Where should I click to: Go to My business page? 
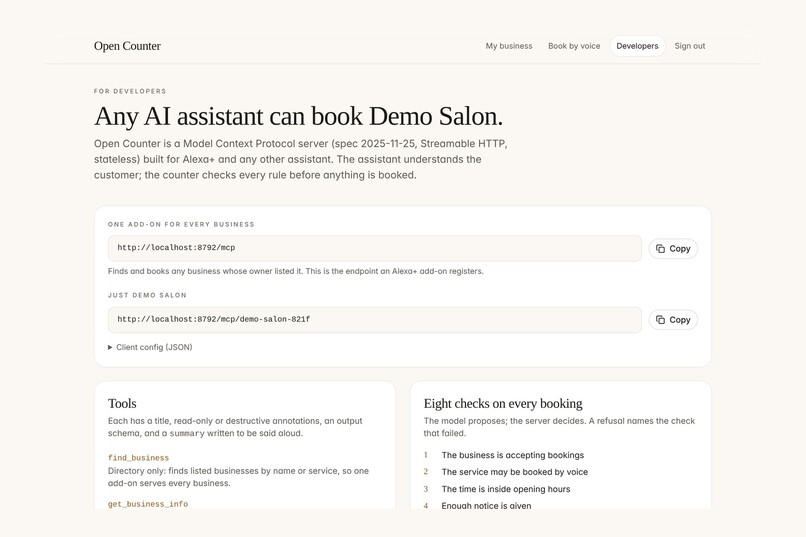point(509,46)
